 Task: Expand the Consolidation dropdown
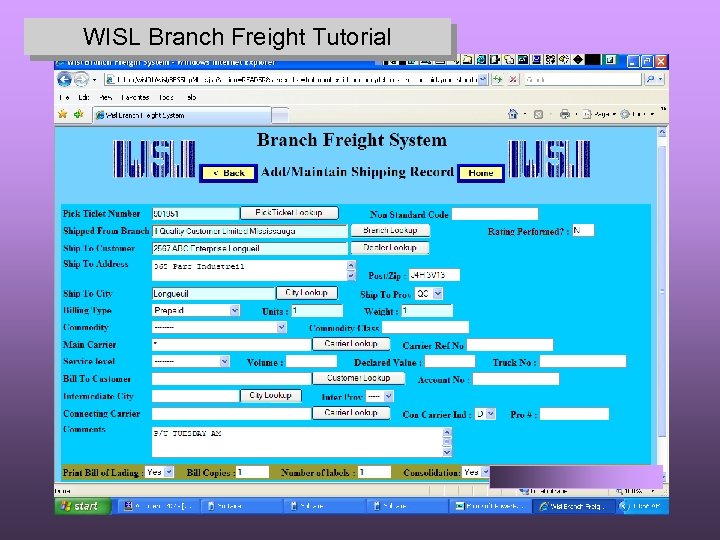[x=485, y=472]
